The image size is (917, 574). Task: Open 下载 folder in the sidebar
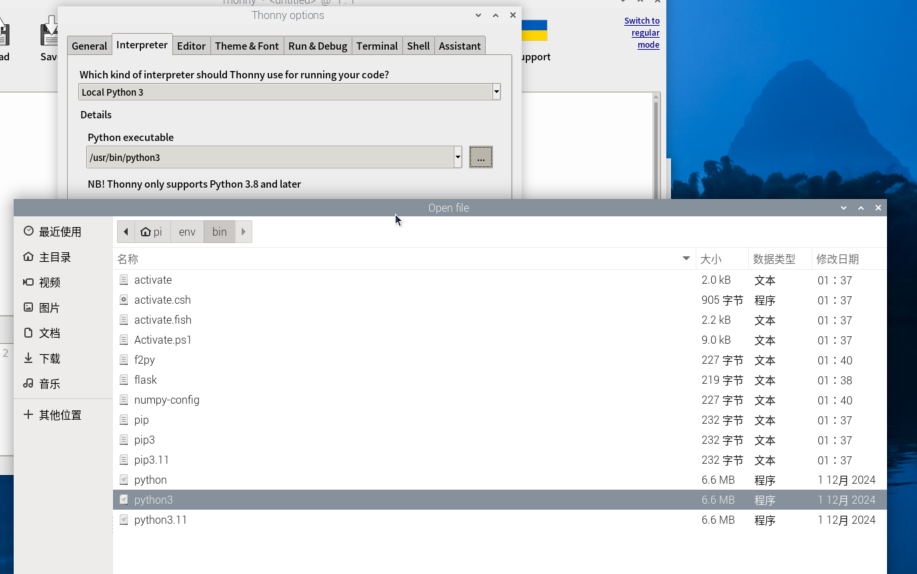[x=63, y=358]
